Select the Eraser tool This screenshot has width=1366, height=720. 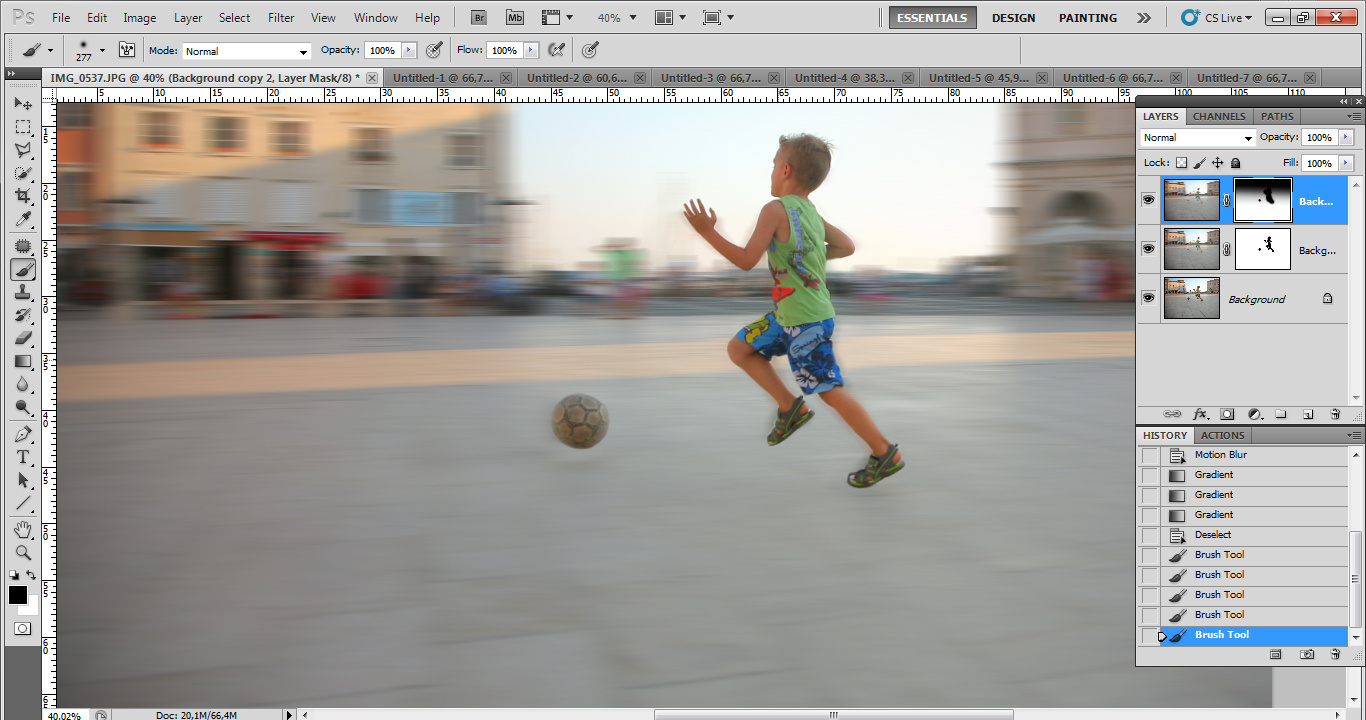click(x=22, y=338)
